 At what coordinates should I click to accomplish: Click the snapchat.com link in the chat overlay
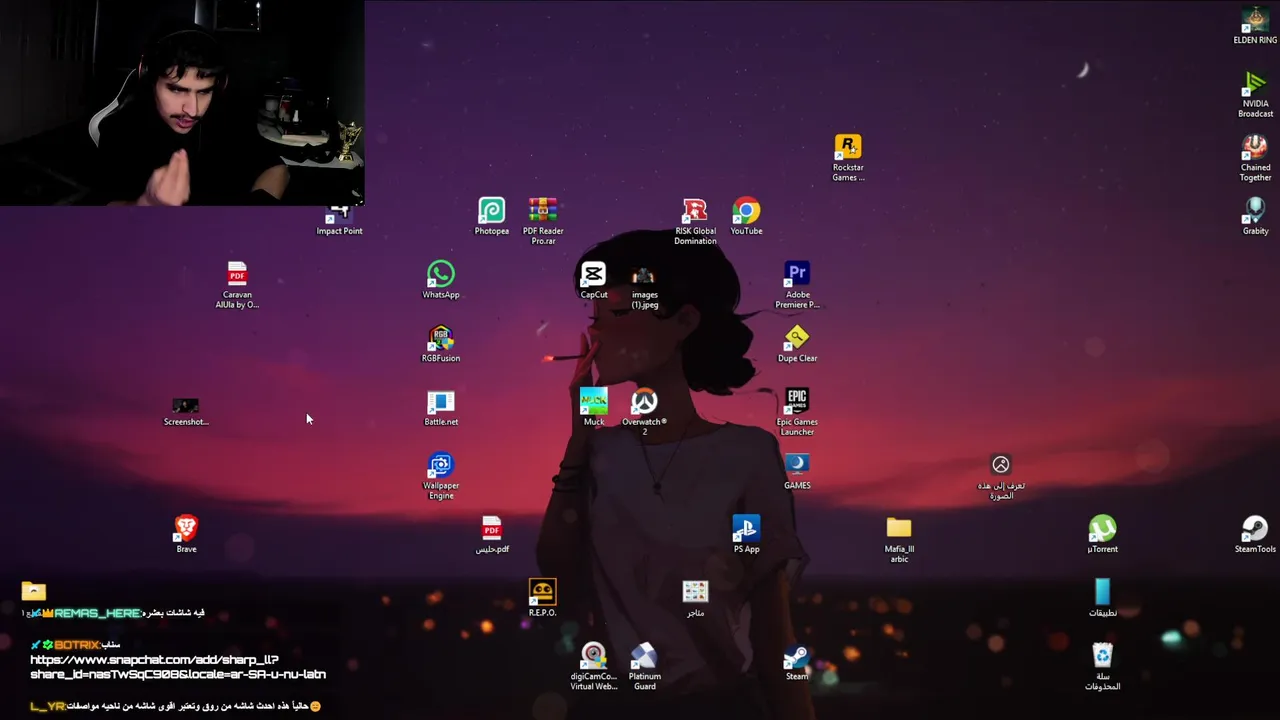[178, 667]
